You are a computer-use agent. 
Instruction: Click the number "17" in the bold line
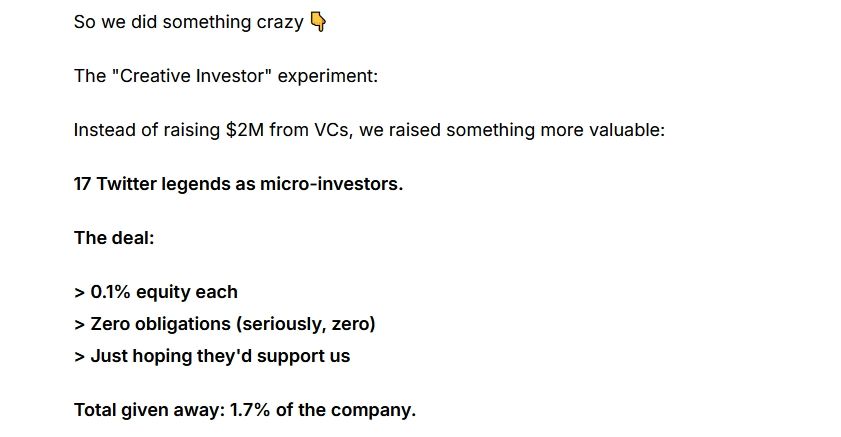[83, 184]
